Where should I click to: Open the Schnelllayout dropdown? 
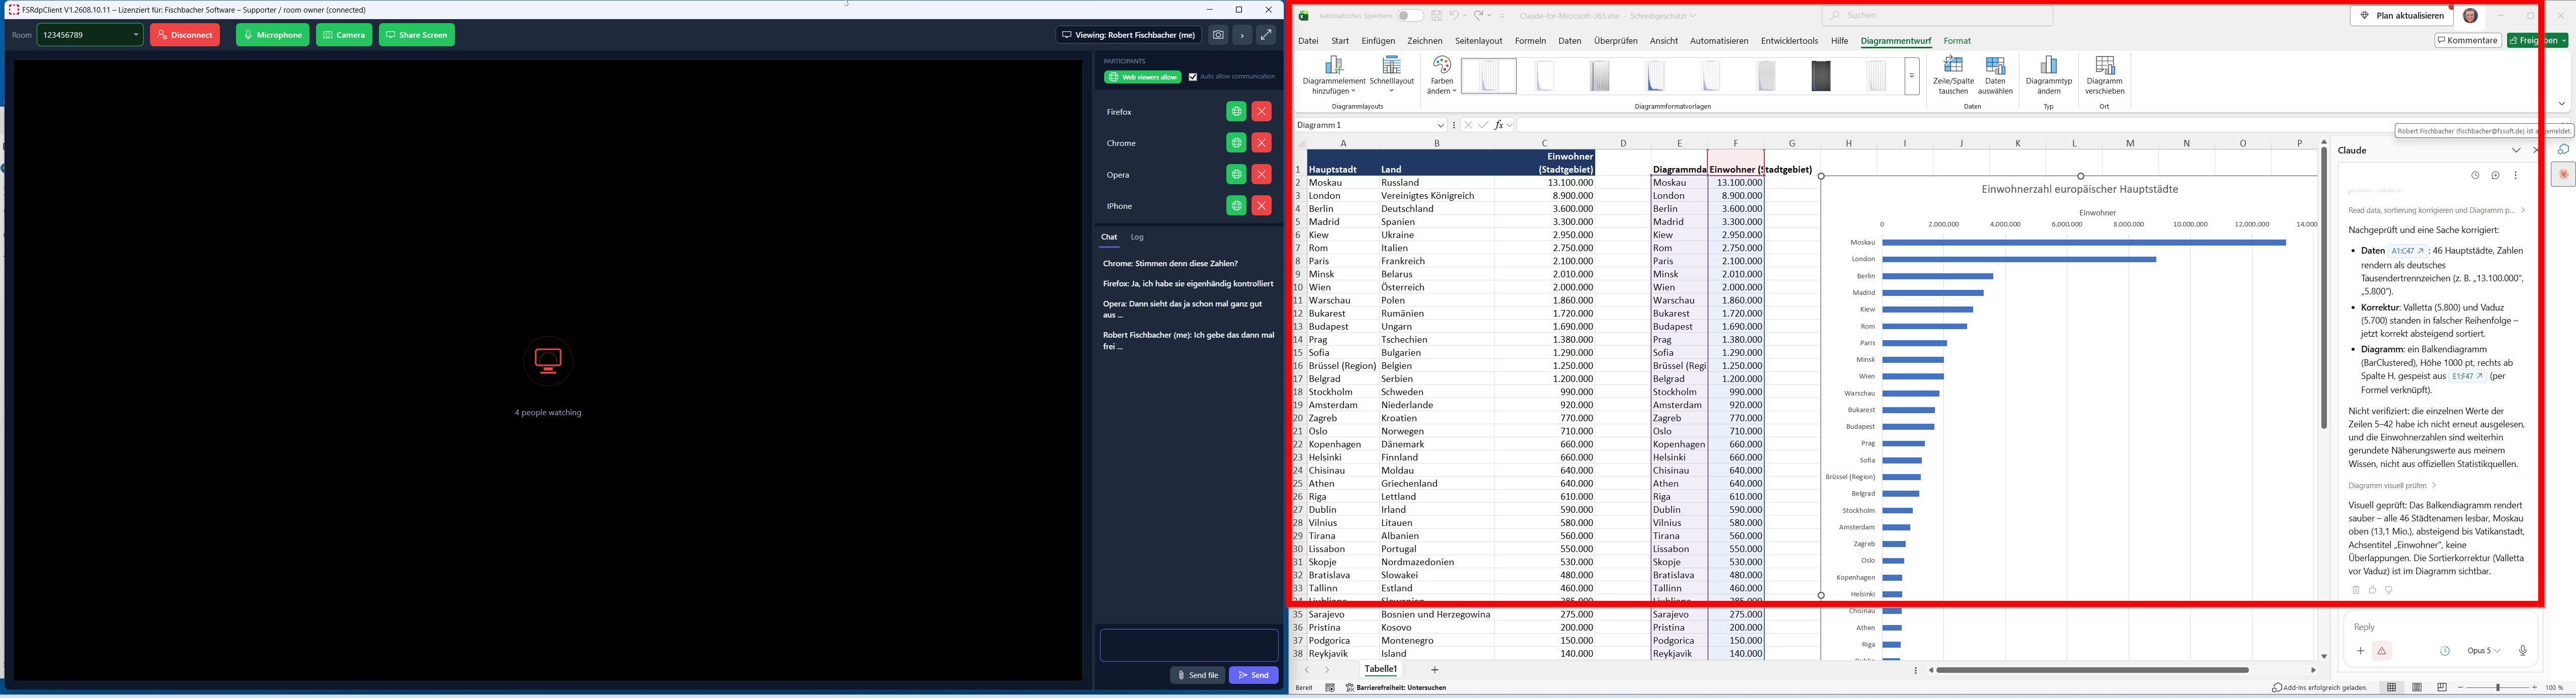[x=1392, y=75]
